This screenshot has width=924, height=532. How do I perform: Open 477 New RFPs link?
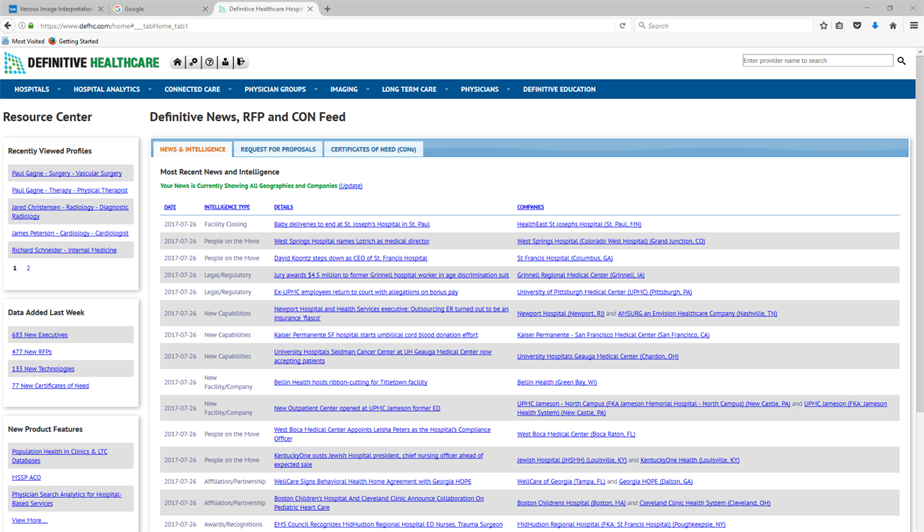coord(32,352)
